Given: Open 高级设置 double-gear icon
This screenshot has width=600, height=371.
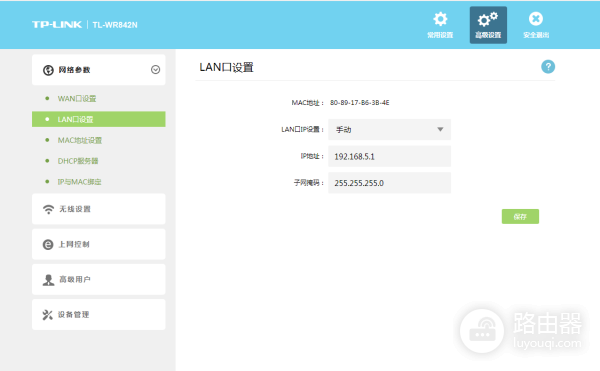Looking at the screenshot, I should pos(488,19).
